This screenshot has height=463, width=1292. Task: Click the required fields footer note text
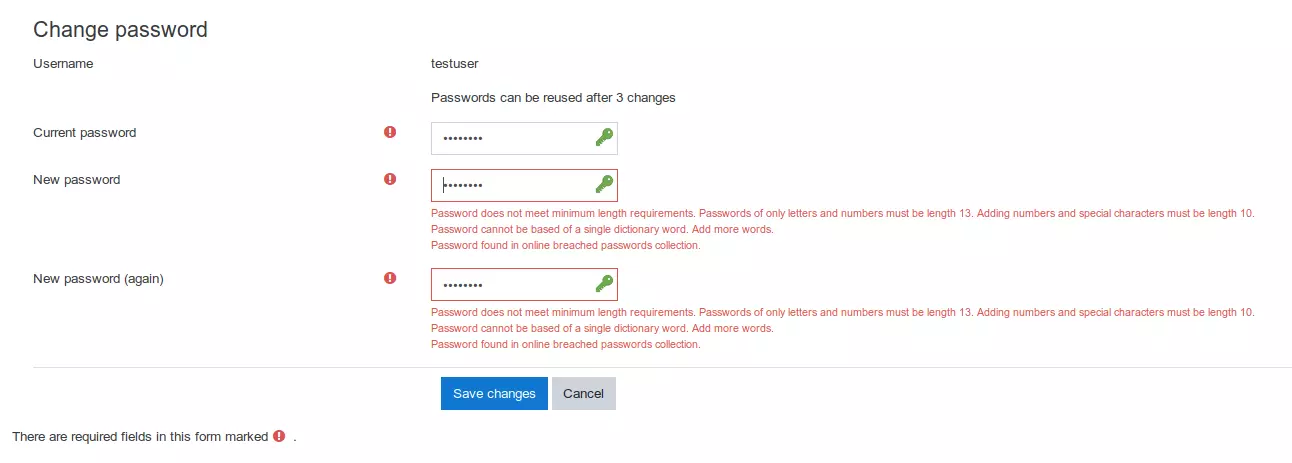click(x=140, y=437)
